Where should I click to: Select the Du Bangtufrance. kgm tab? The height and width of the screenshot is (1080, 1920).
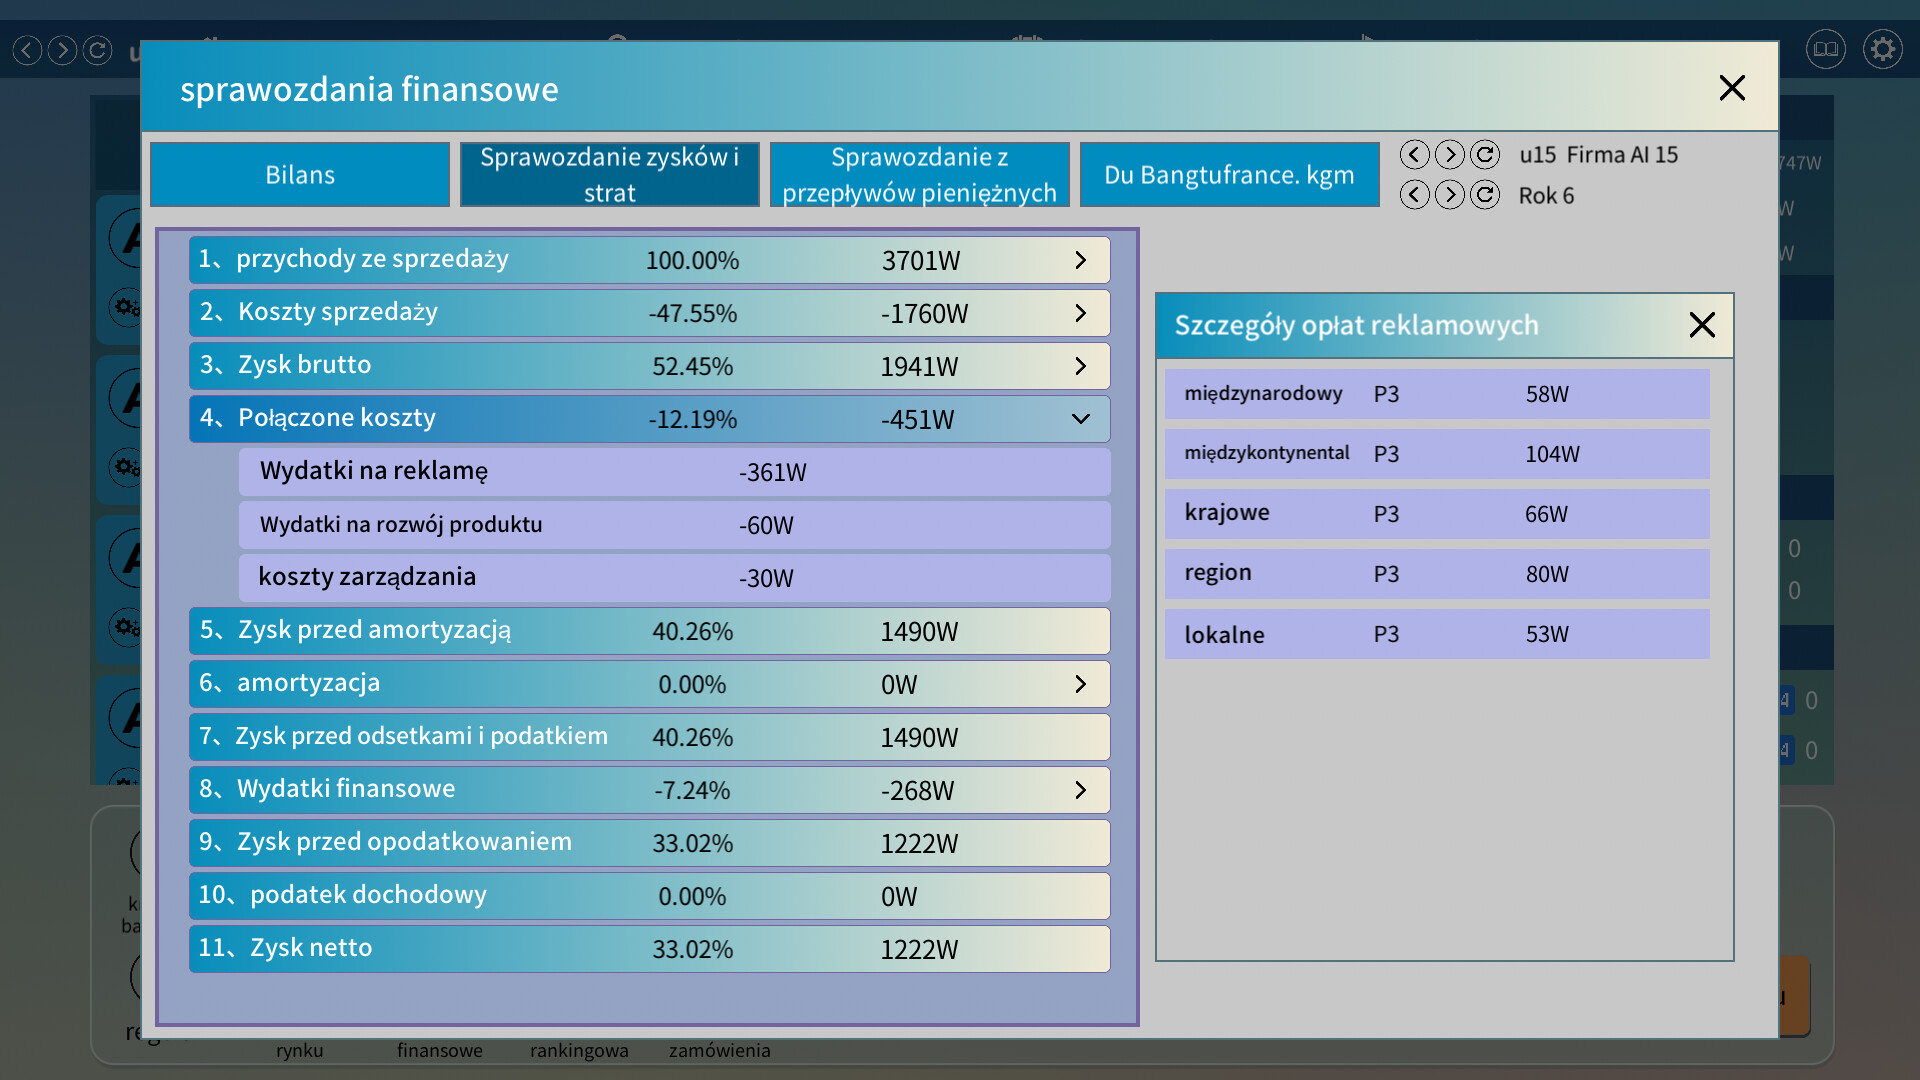click(x=1229, y=175)
